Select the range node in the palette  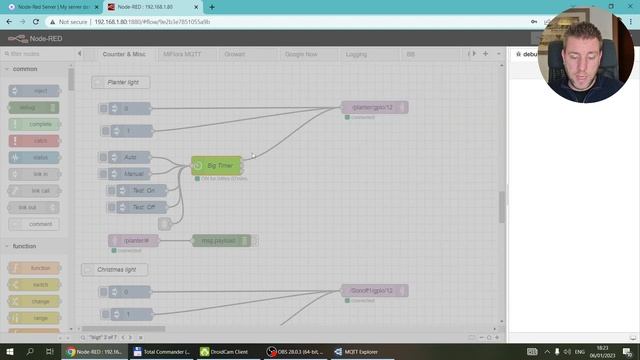pos(34,318)
